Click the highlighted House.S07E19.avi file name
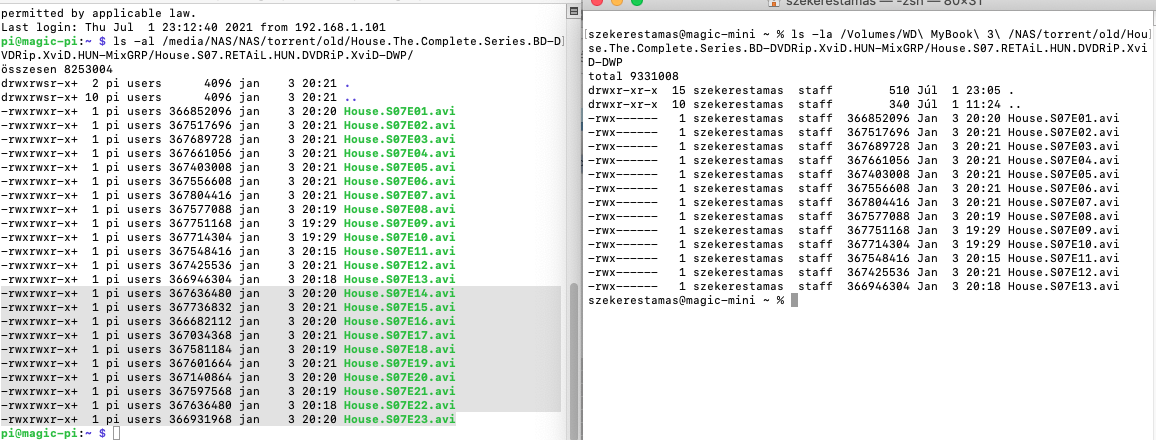 click(x=400, y=363)
